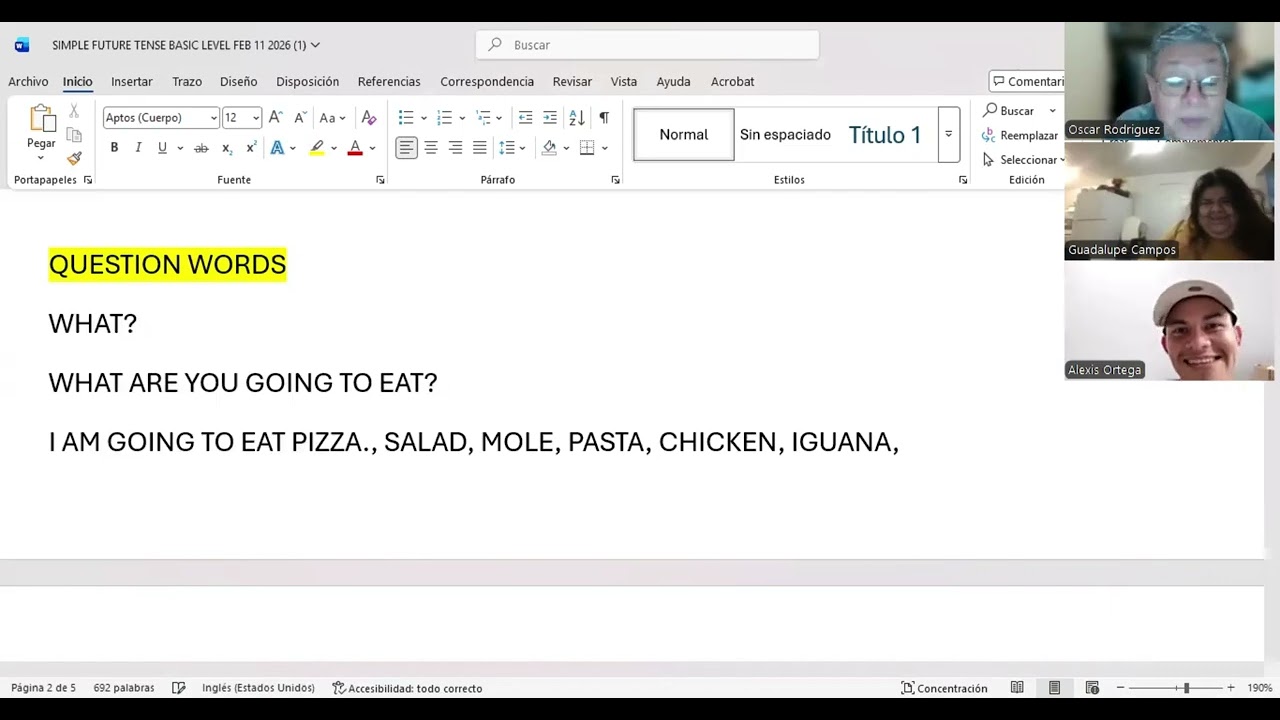Click the spelling check icon in status bar

179,688
